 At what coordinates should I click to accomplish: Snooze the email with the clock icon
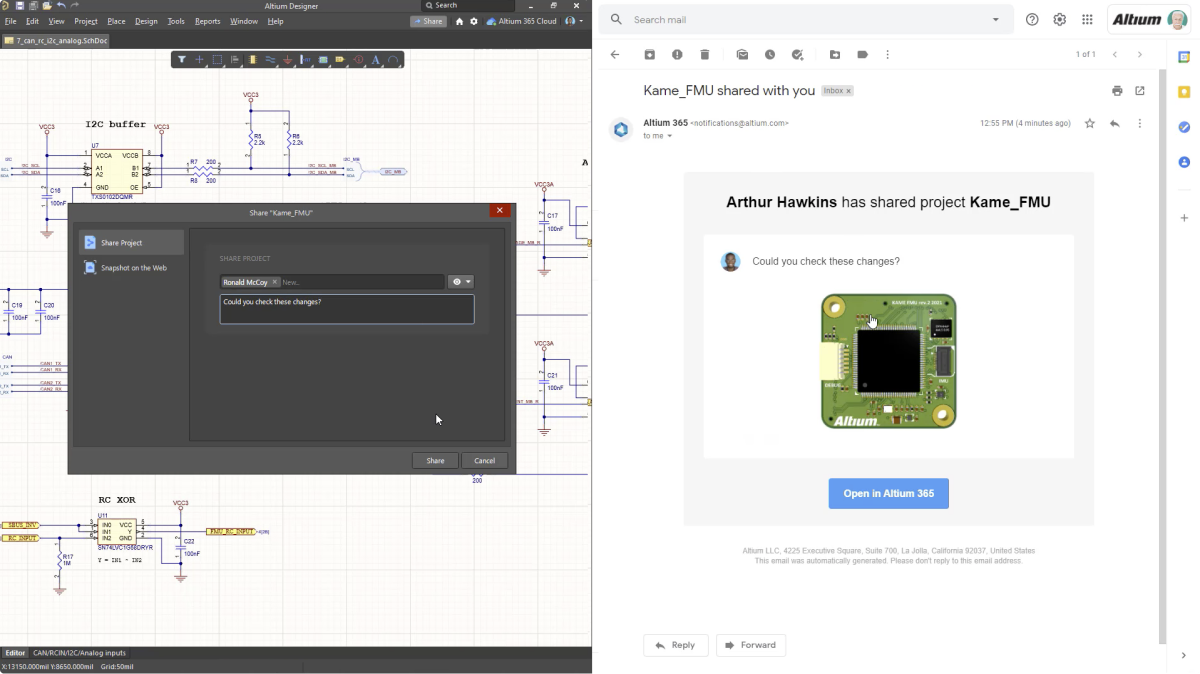(770, 55)
